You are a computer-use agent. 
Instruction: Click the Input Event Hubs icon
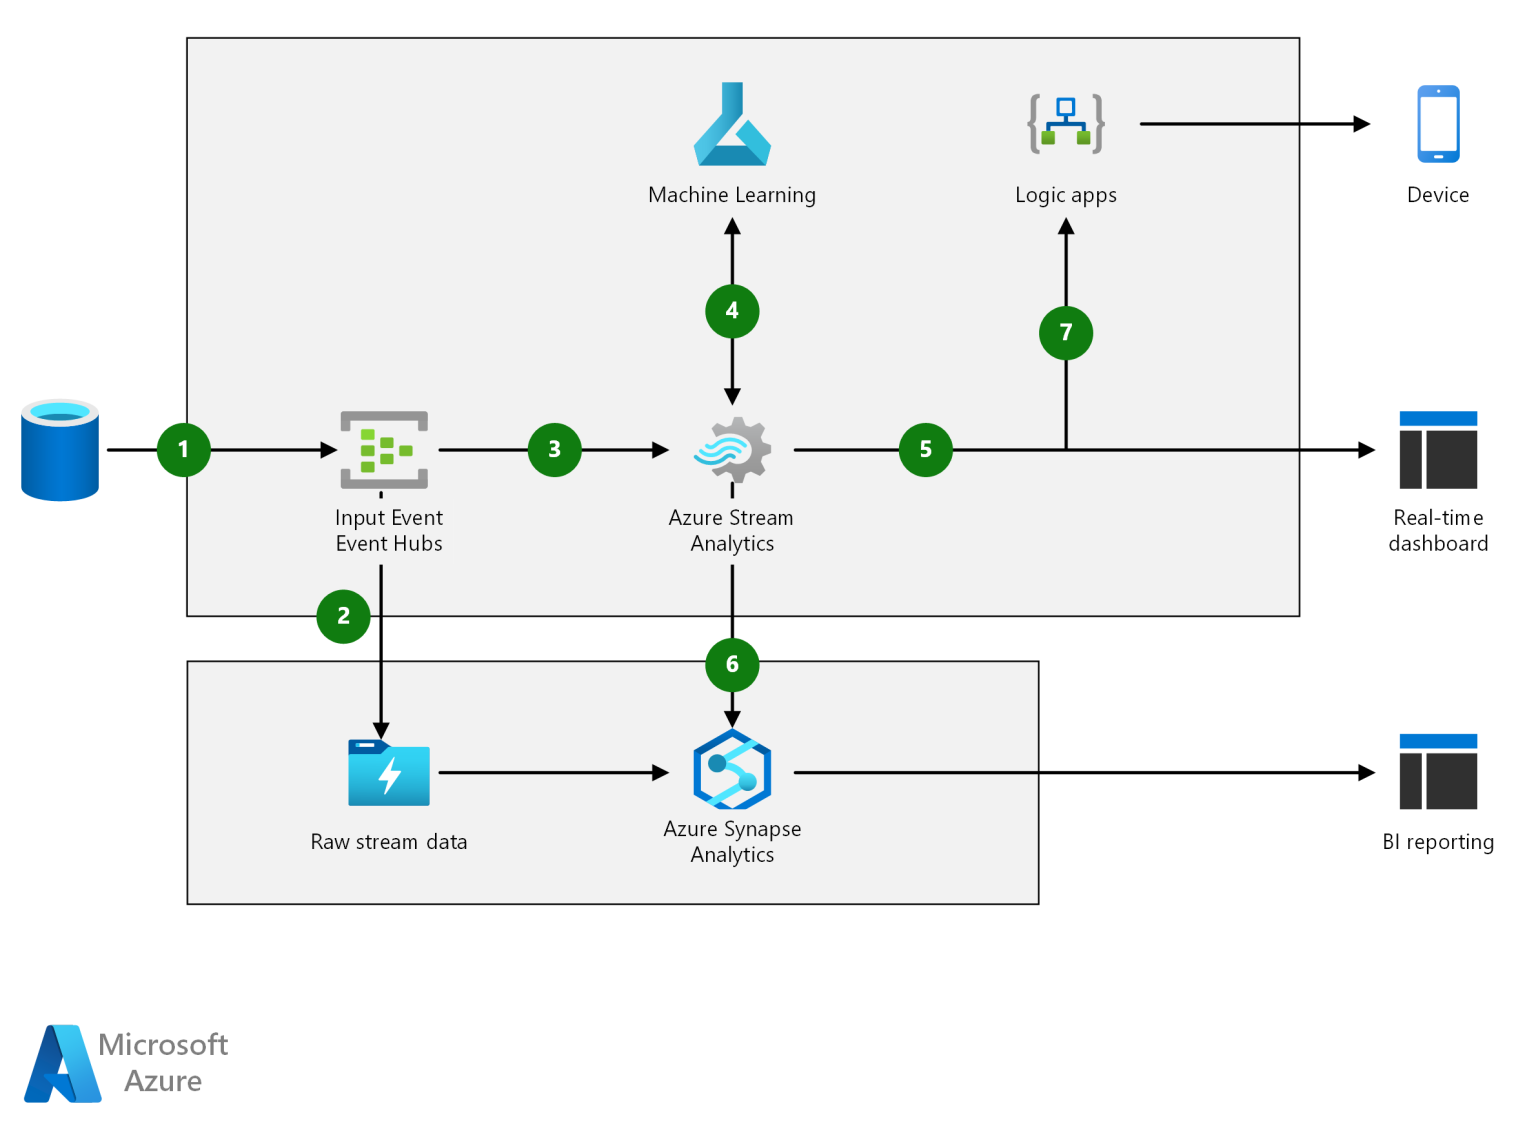pyautogui.click(x=384, y=450)
